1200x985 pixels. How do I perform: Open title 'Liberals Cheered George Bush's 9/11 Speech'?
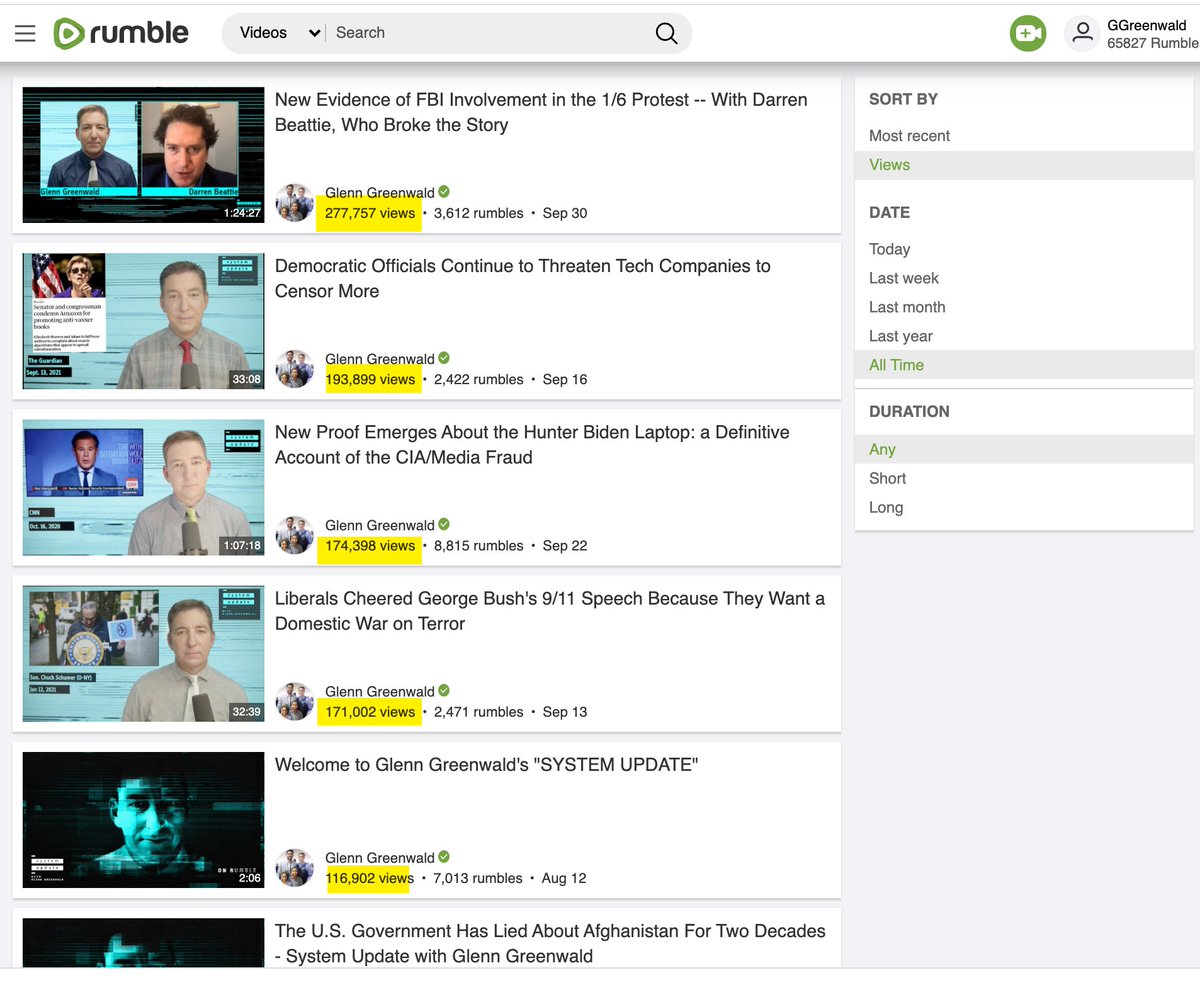(x=550, y=611)
